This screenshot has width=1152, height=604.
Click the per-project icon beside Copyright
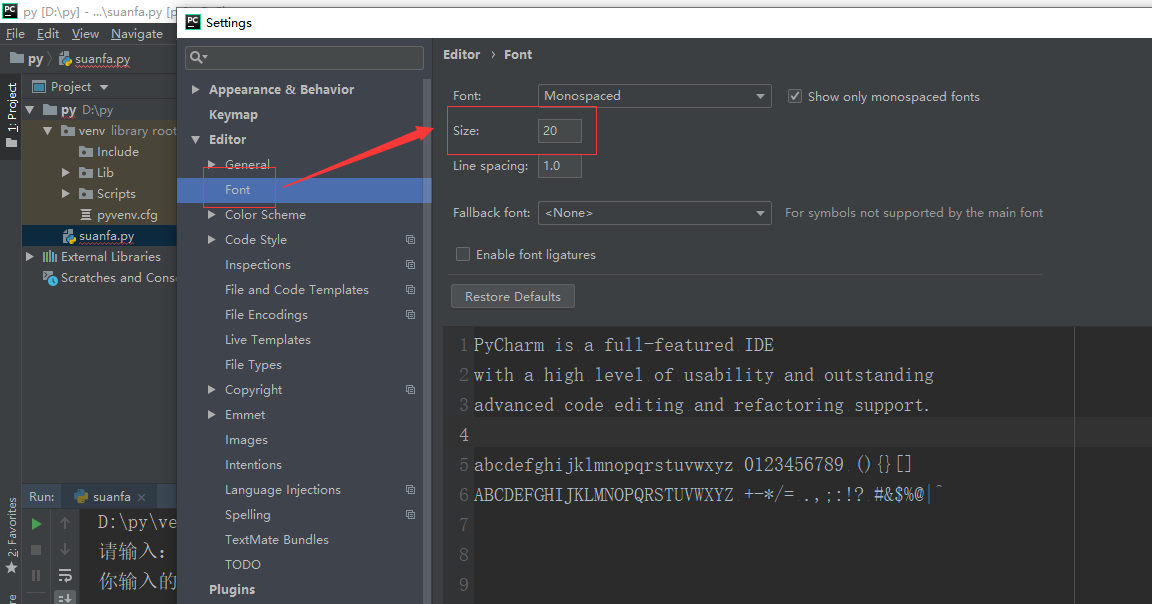[x=411, y=389]
